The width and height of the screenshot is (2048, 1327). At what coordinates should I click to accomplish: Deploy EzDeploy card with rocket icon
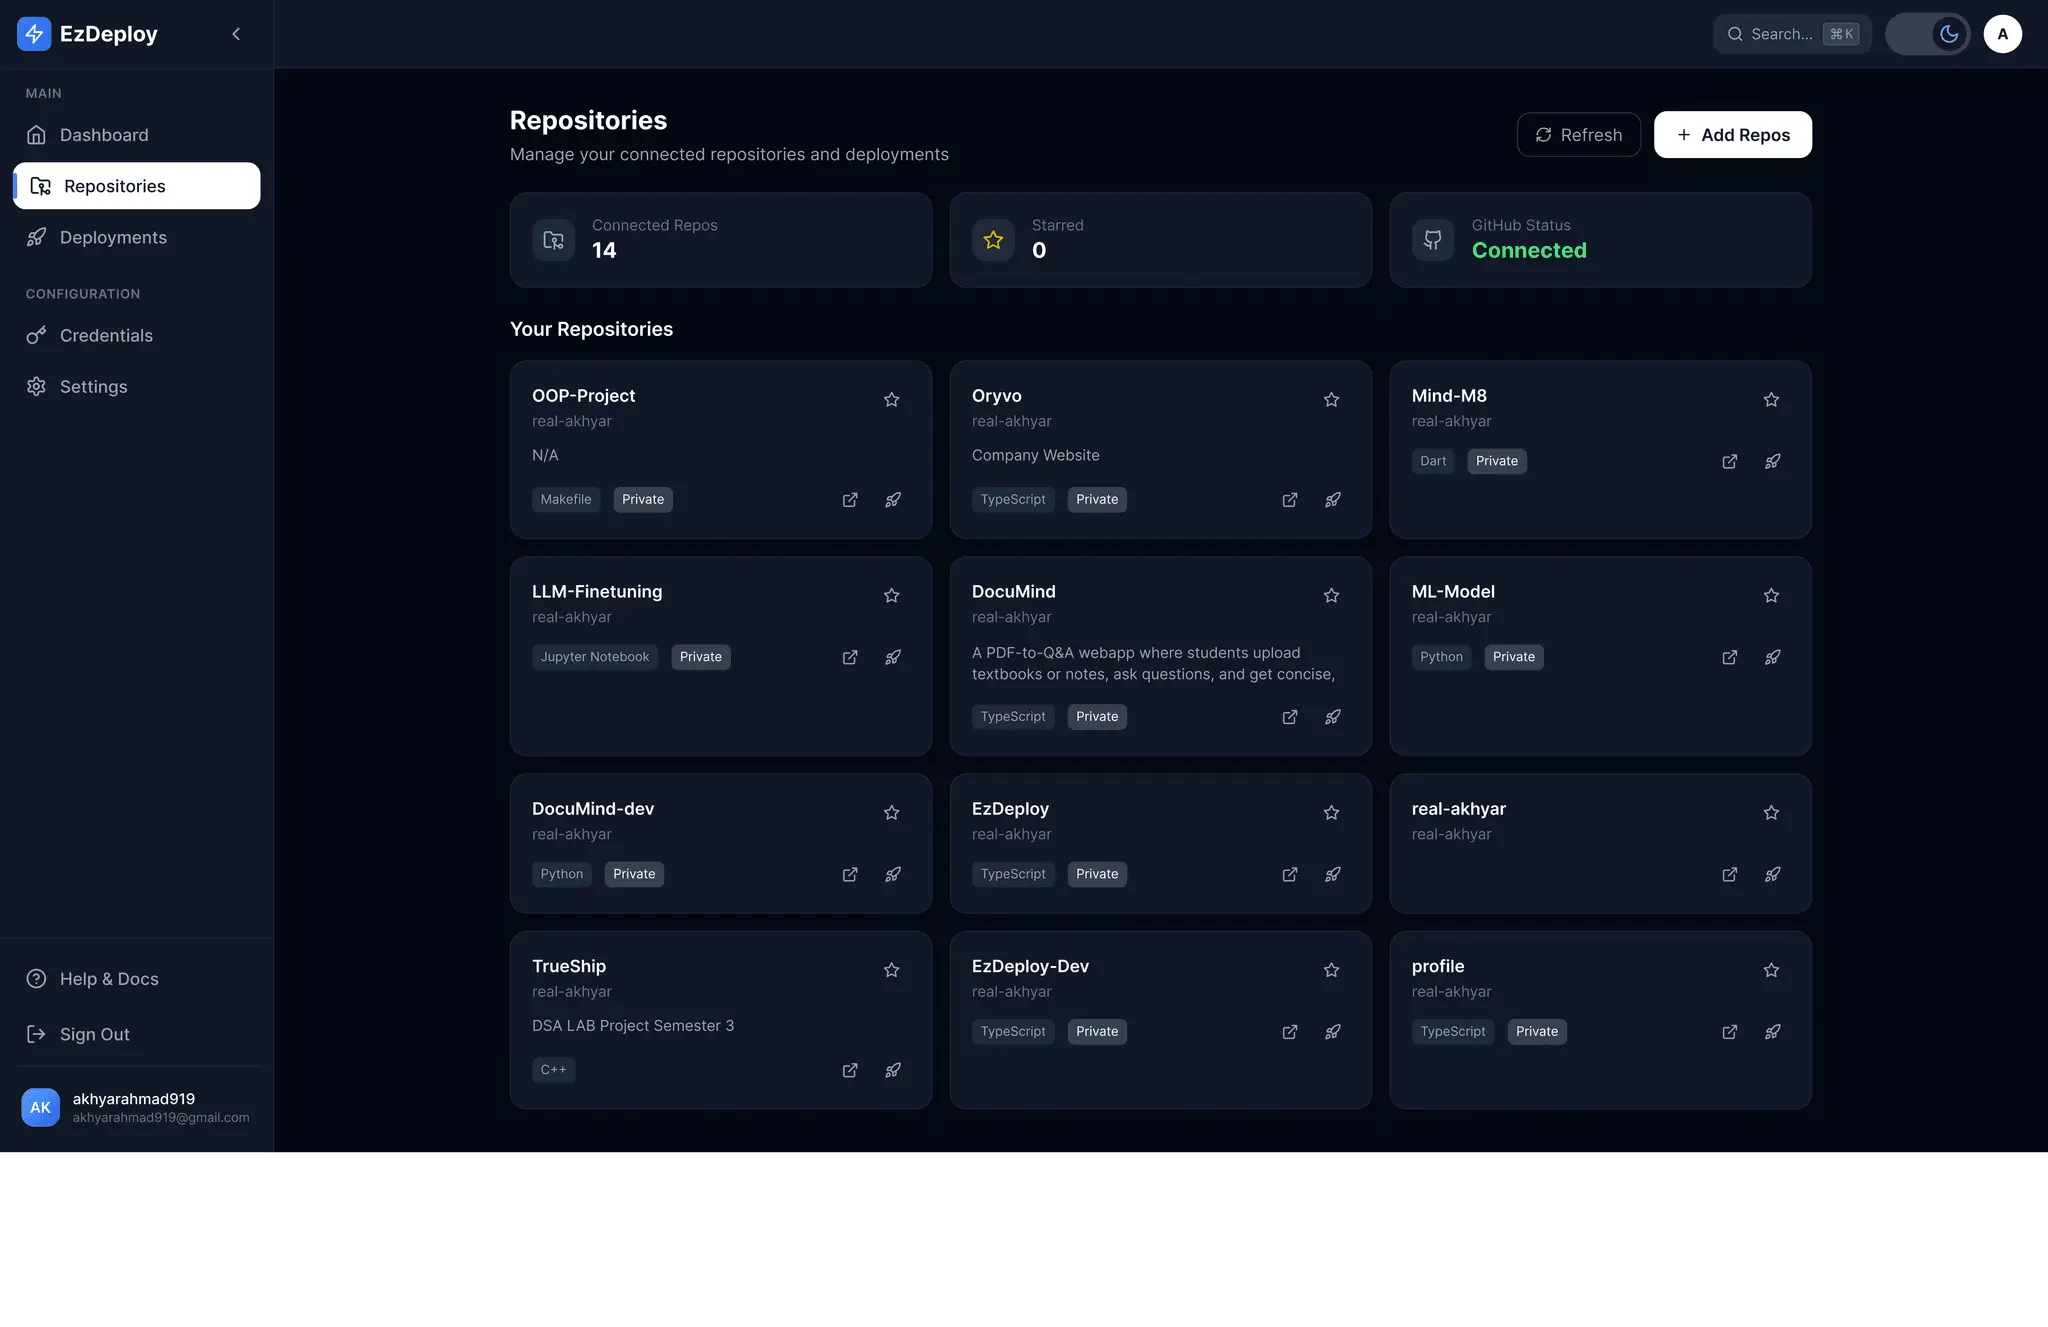click(x=1333, y=874)
